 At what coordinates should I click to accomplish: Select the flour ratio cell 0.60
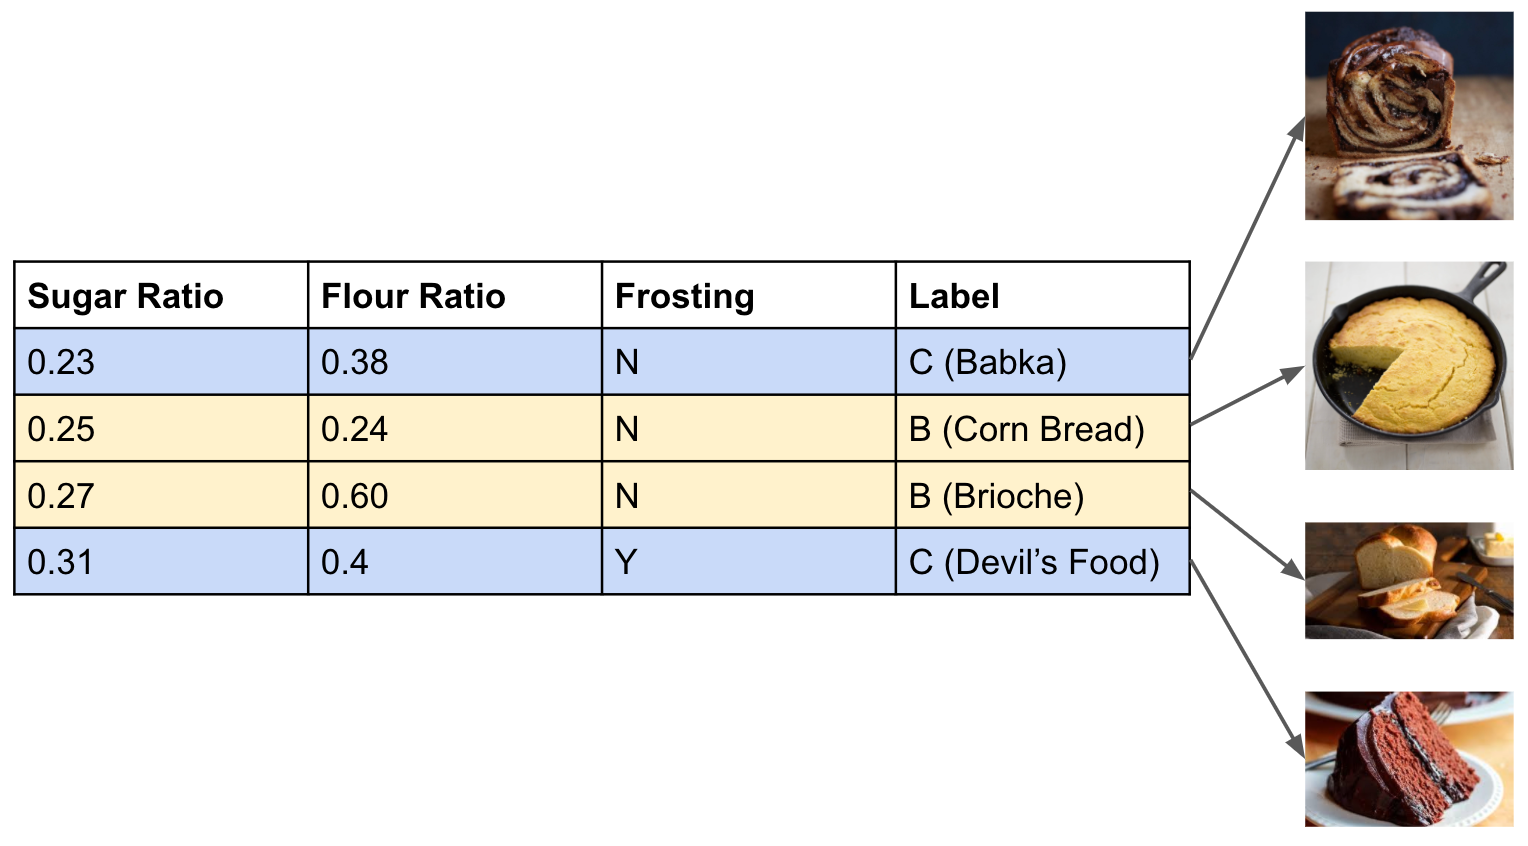coord(455,496)
